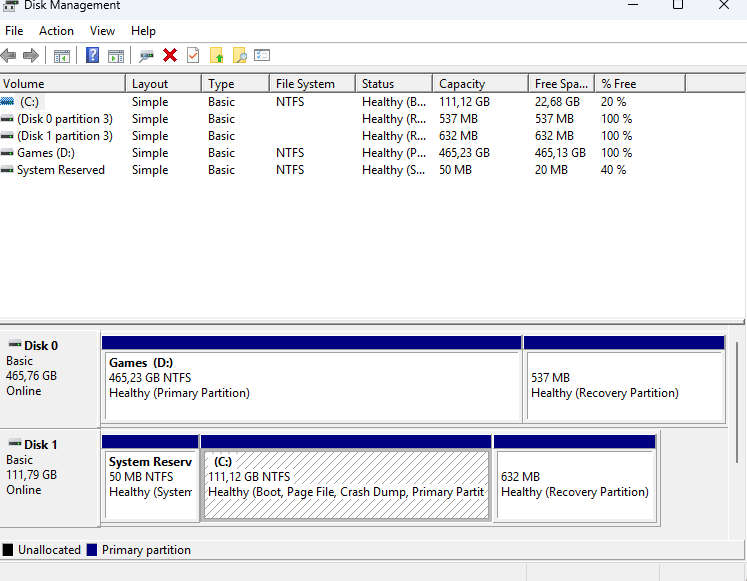Click the Disk Management app title icon
Viewport: 747px width, 581px height.
(x=10, y=5)
